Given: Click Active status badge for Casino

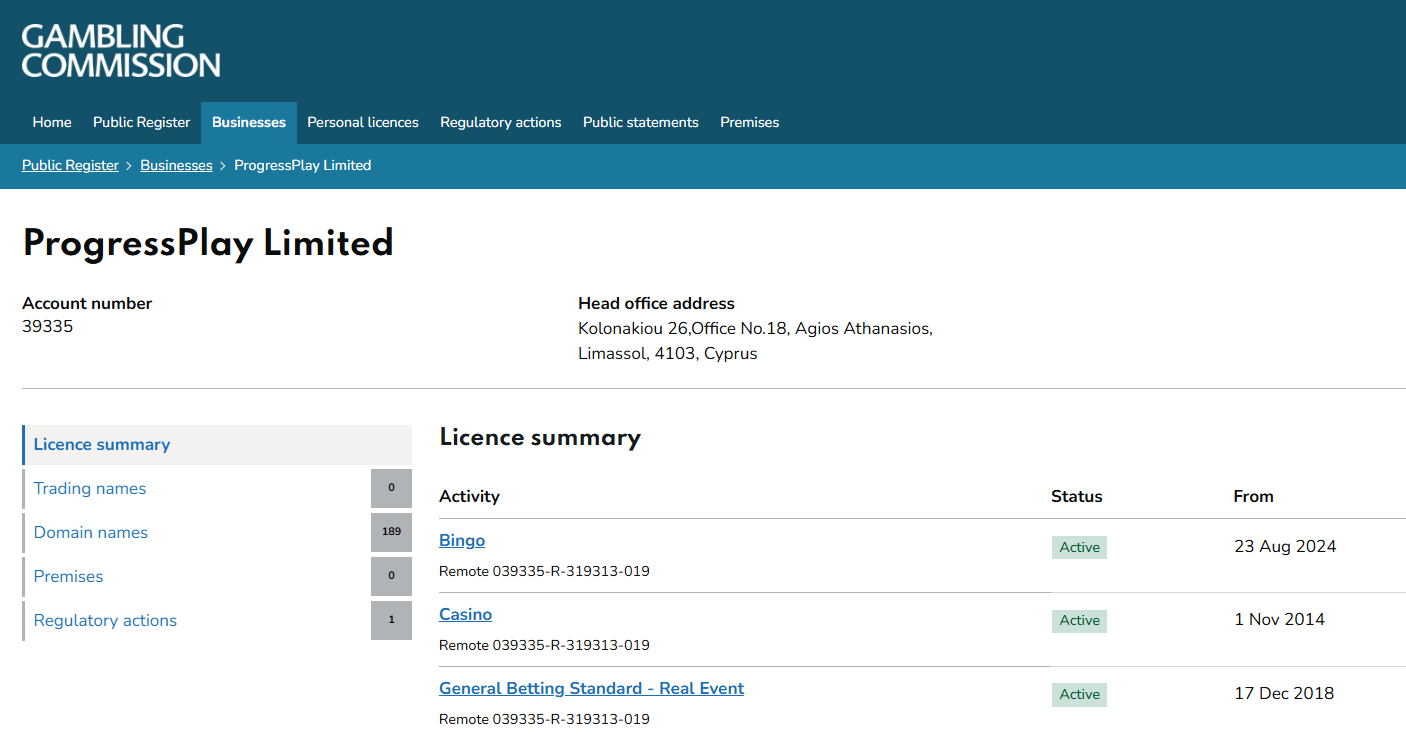Looking at the screenshot, I should [1079, 620].
